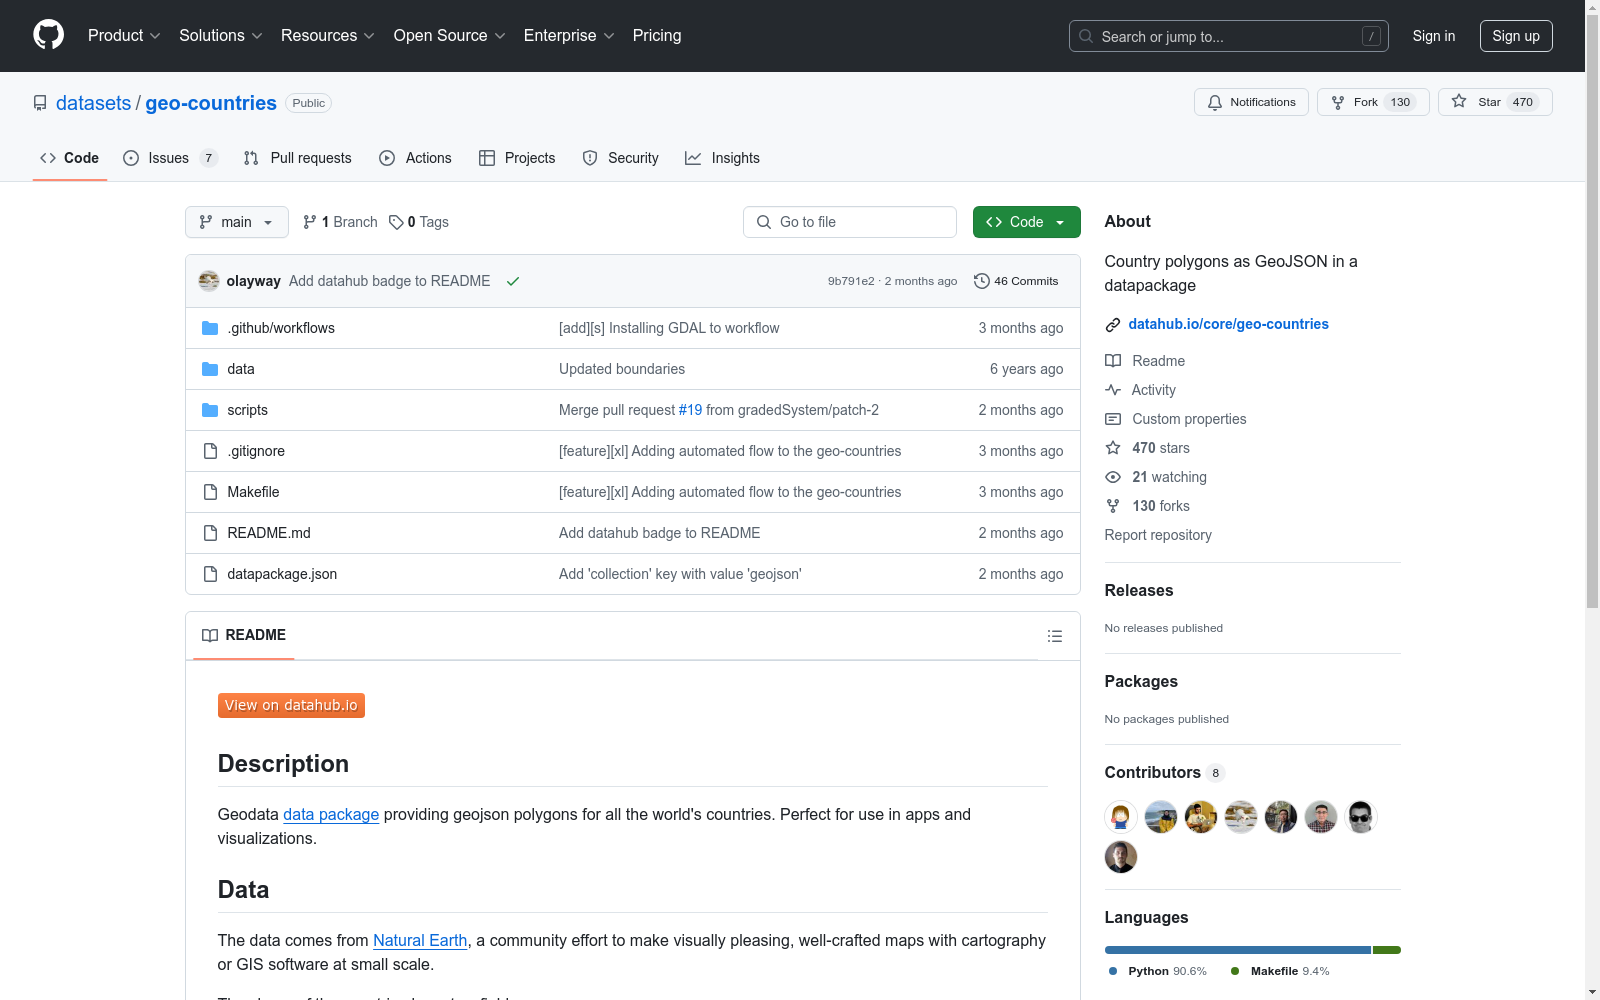
Task: Open the .github/workflows folder icon
Action: [x=210, y=328]
